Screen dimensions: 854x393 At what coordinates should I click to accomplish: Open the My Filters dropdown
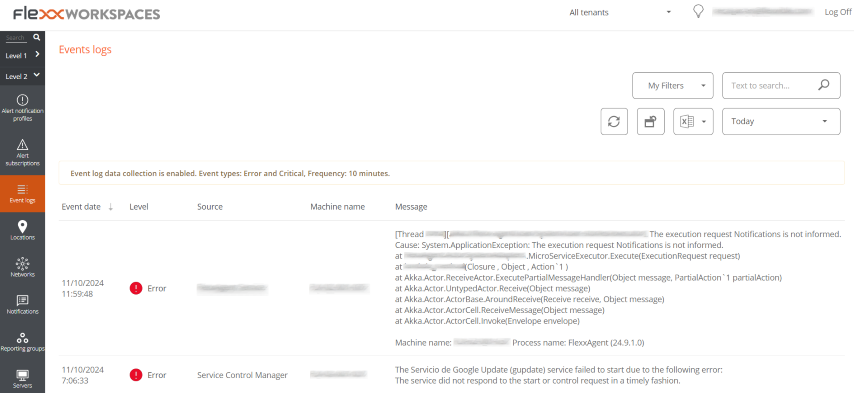click(673, 85)
